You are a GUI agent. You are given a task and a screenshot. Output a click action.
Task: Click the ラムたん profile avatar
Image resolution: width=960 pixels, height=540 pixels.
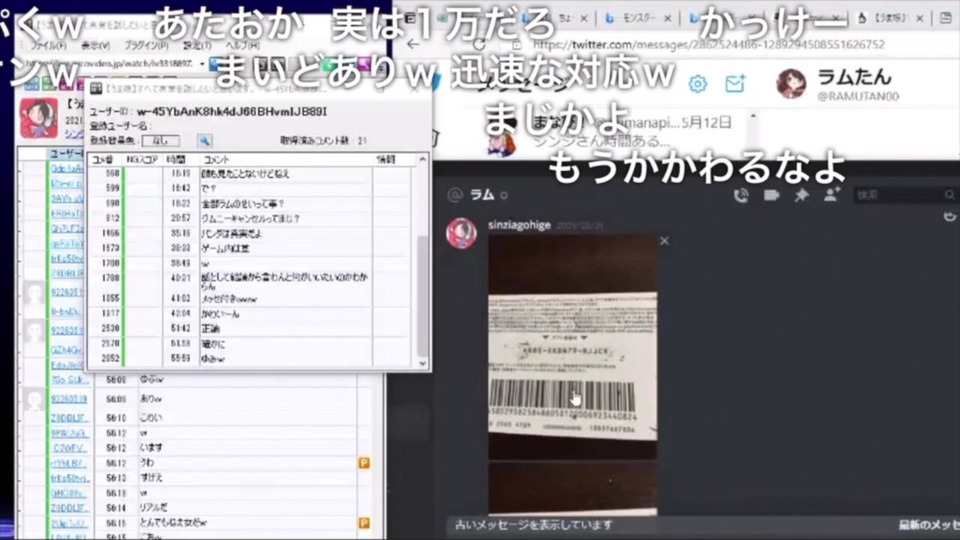point(791,84)
